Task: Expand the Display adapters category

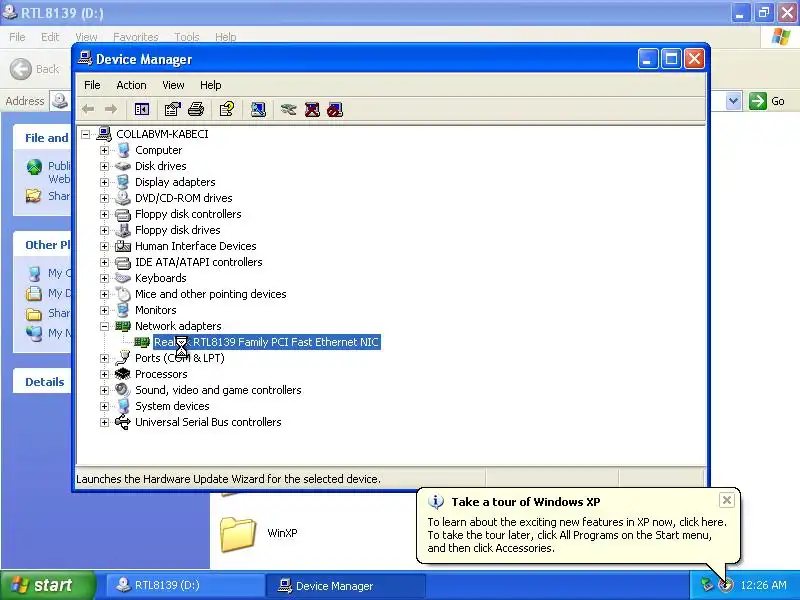Action: (x=104, y=182)
